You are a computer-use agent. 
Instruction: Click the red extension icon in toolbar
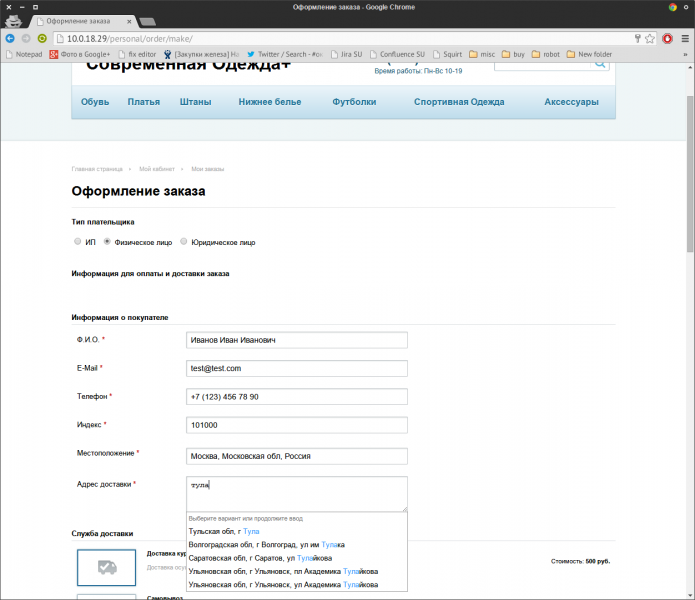(x=667, y=38)
